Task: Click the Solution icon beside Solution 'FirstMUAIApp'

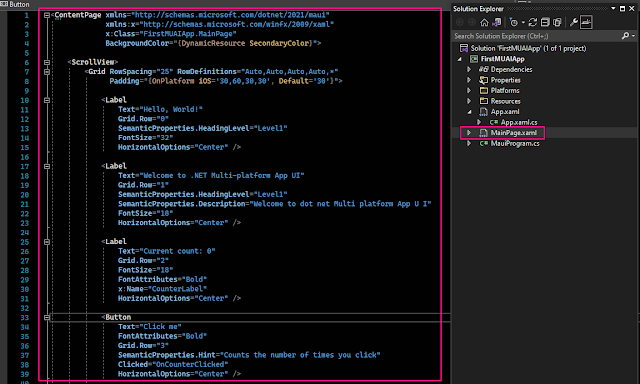Action: [464, 48]
